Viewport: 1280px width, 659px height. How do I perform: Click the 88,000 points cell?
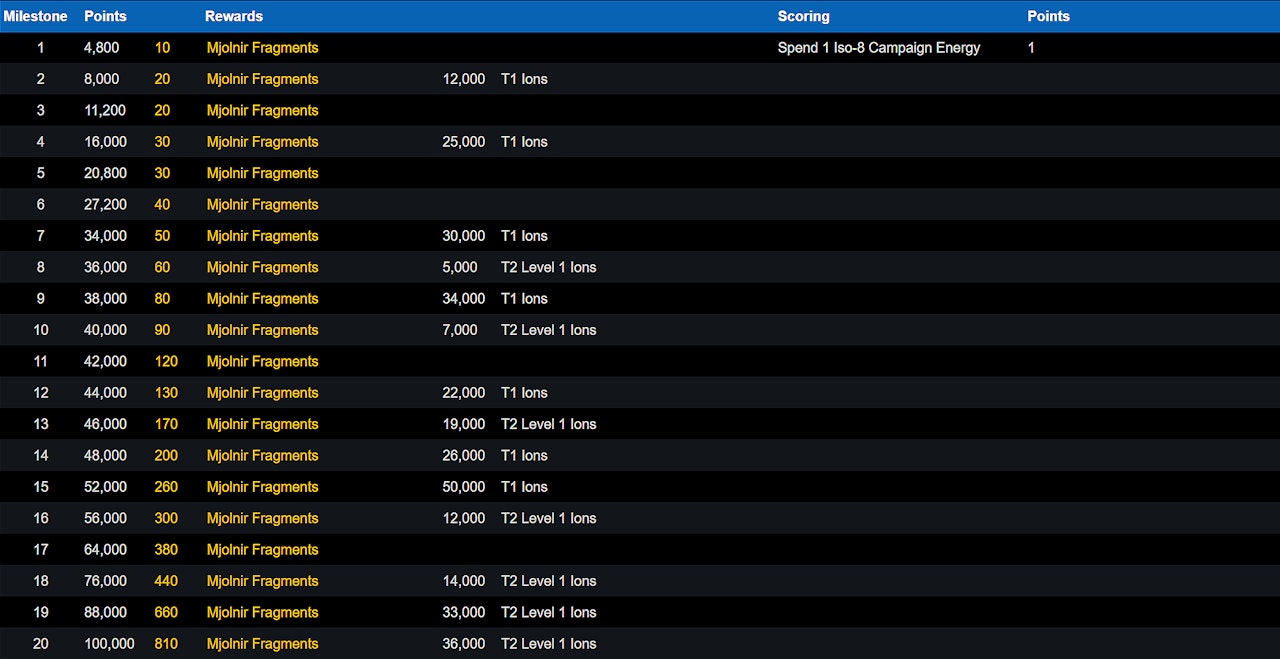pyautogui.click(x=105, y=612)
